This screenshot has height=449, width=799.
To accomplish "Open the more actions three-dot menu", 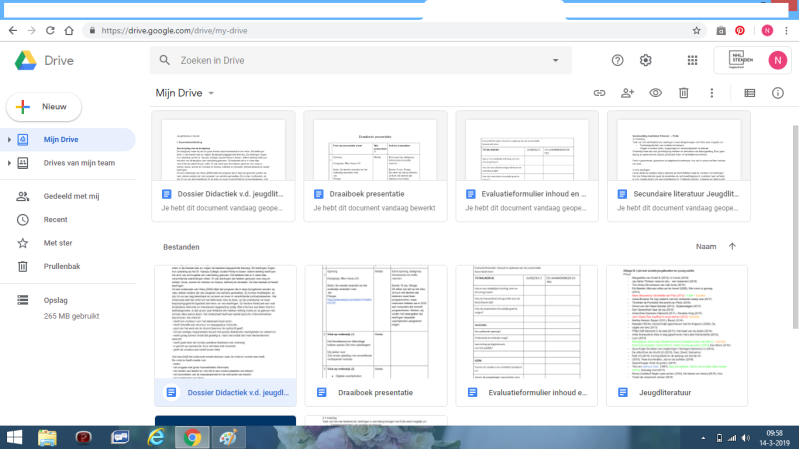I will pyautogui.click(x=712, y=93).
